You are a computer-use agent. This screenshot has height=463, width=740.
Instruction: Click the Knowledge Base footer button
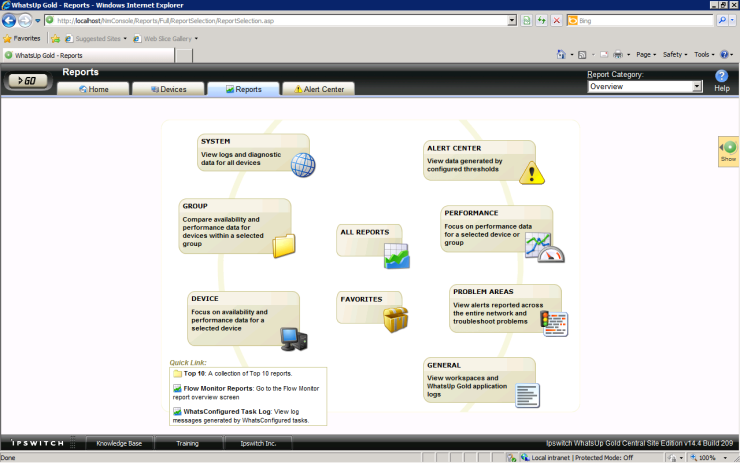(119, 444)
